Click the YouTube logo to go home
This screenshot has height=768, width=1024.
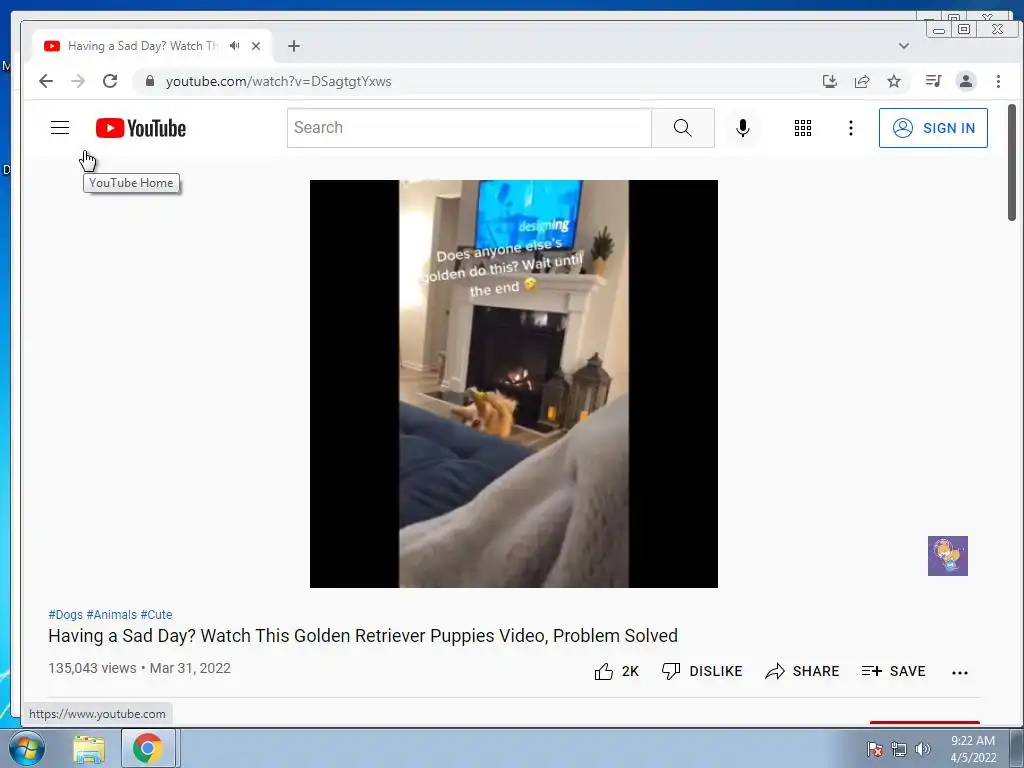(x=140, y=128)
